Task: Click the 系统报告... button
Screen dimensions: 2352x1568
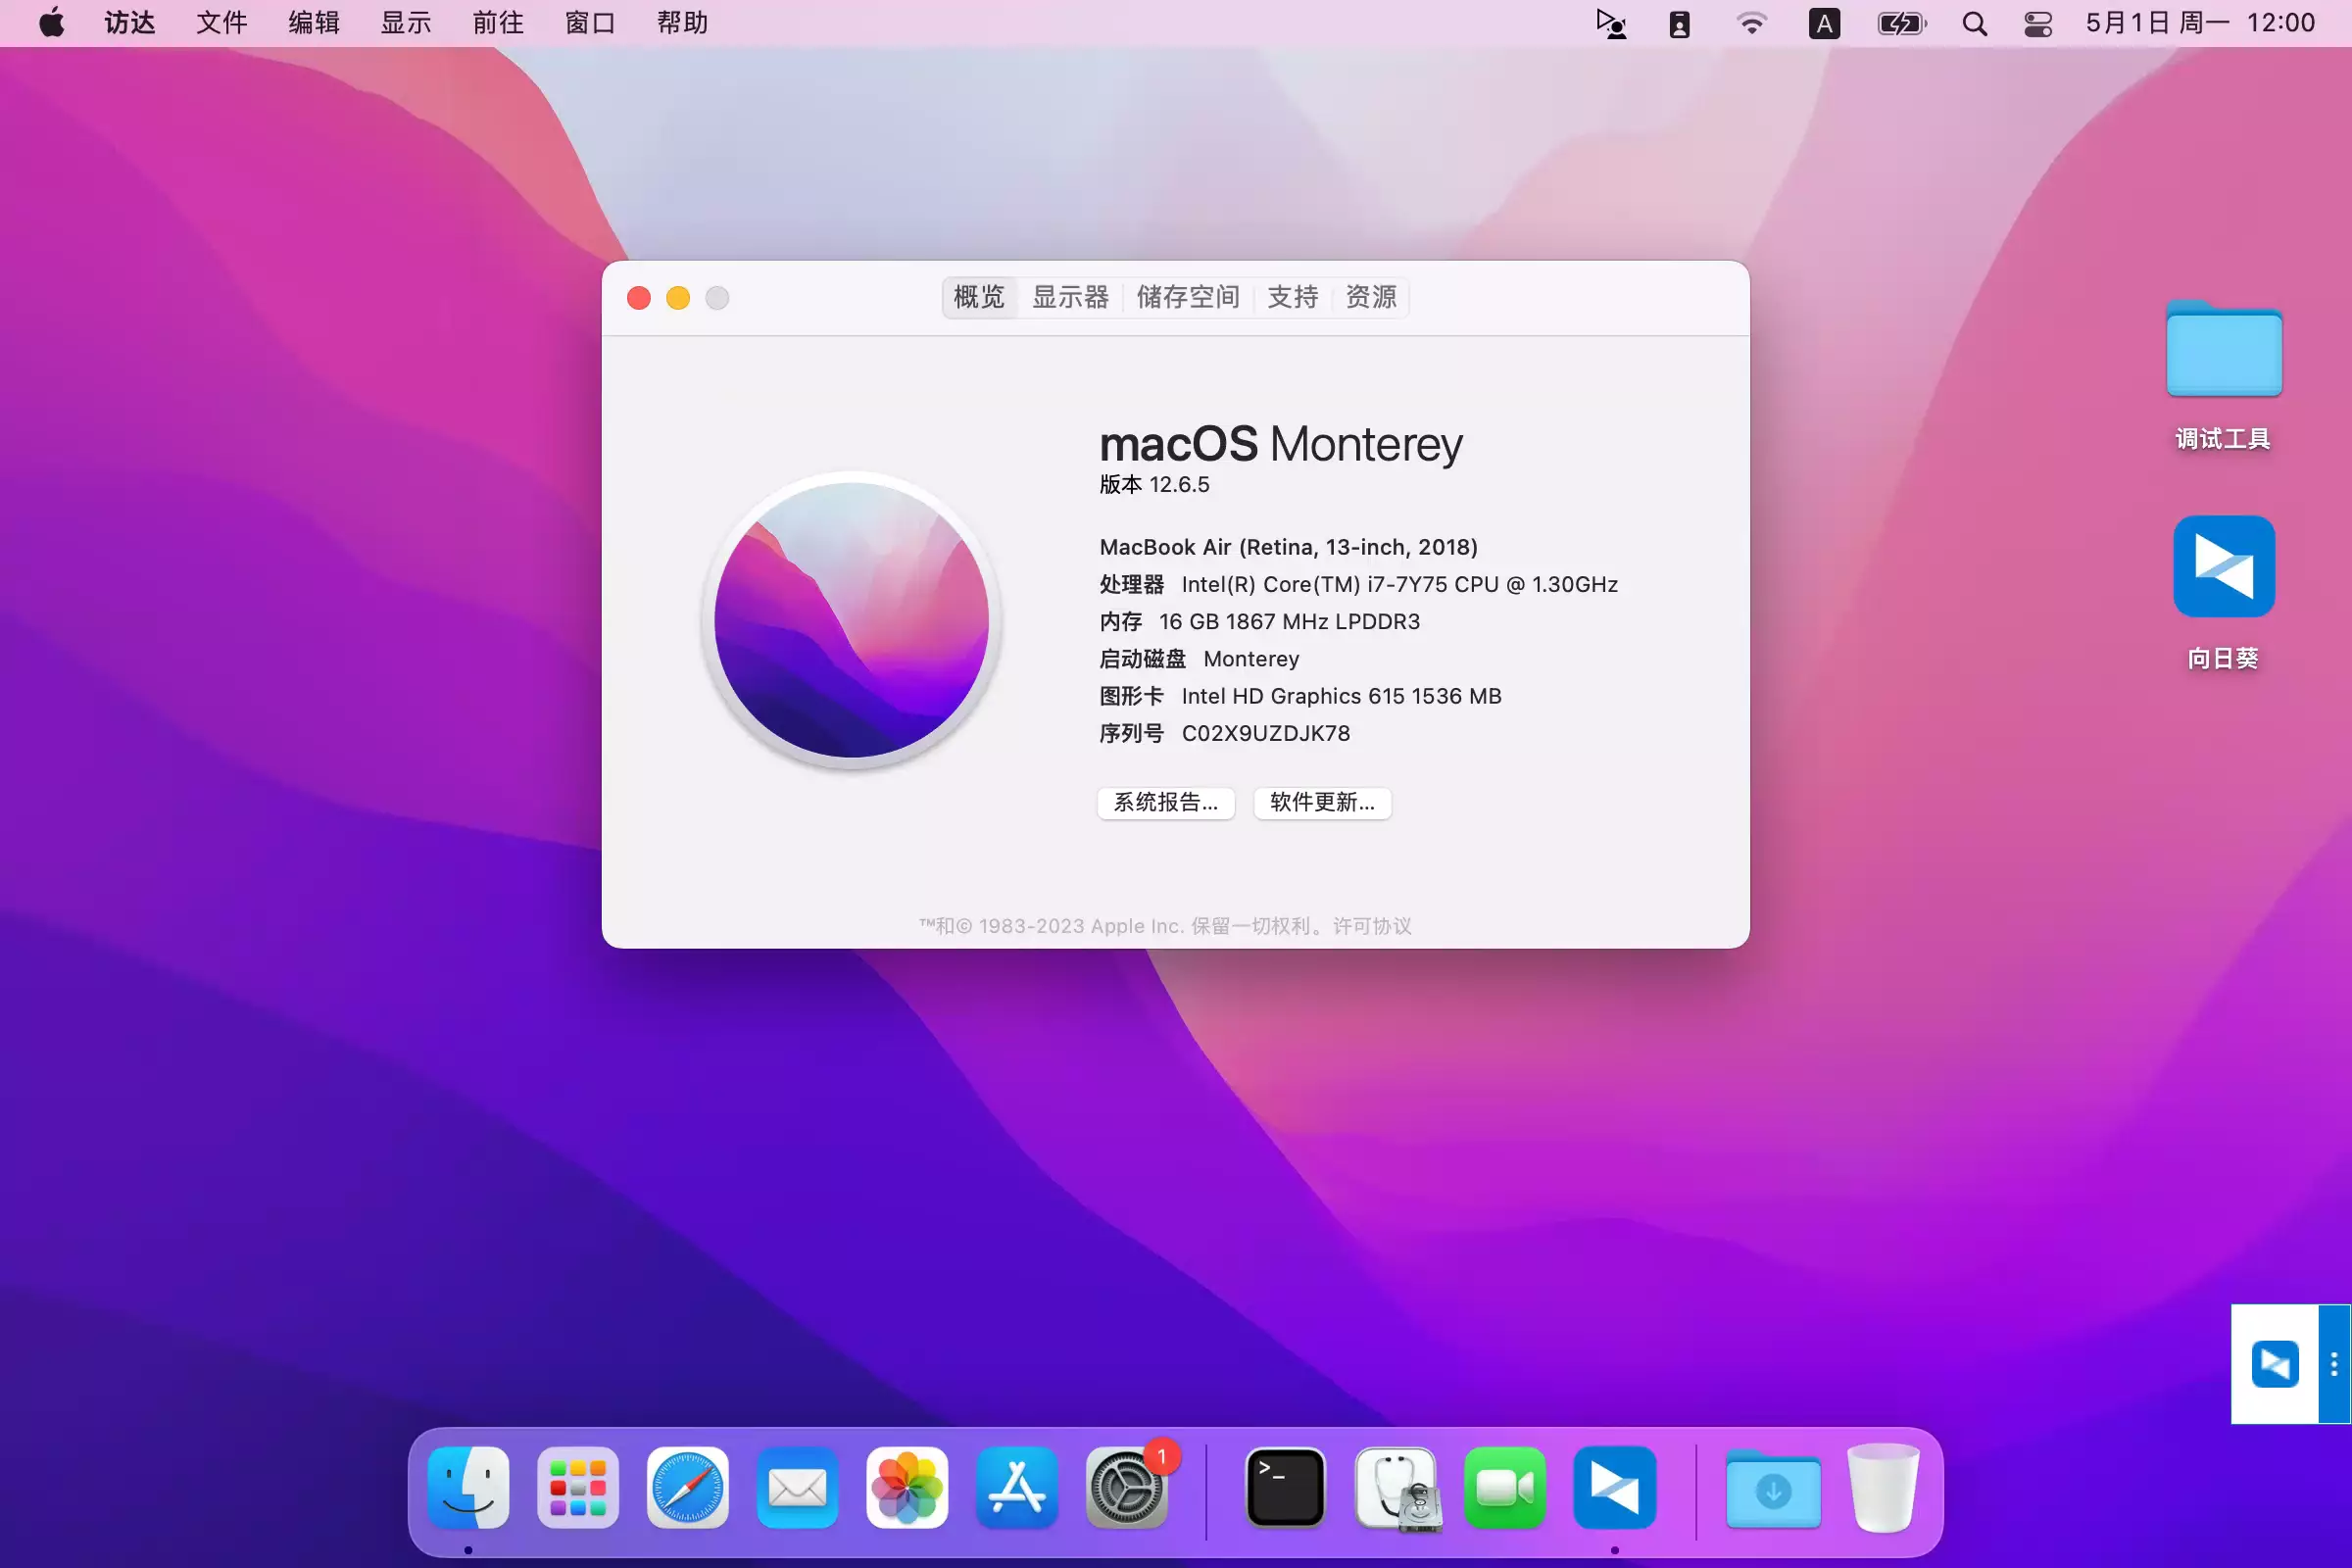Action: [1165, 802]
